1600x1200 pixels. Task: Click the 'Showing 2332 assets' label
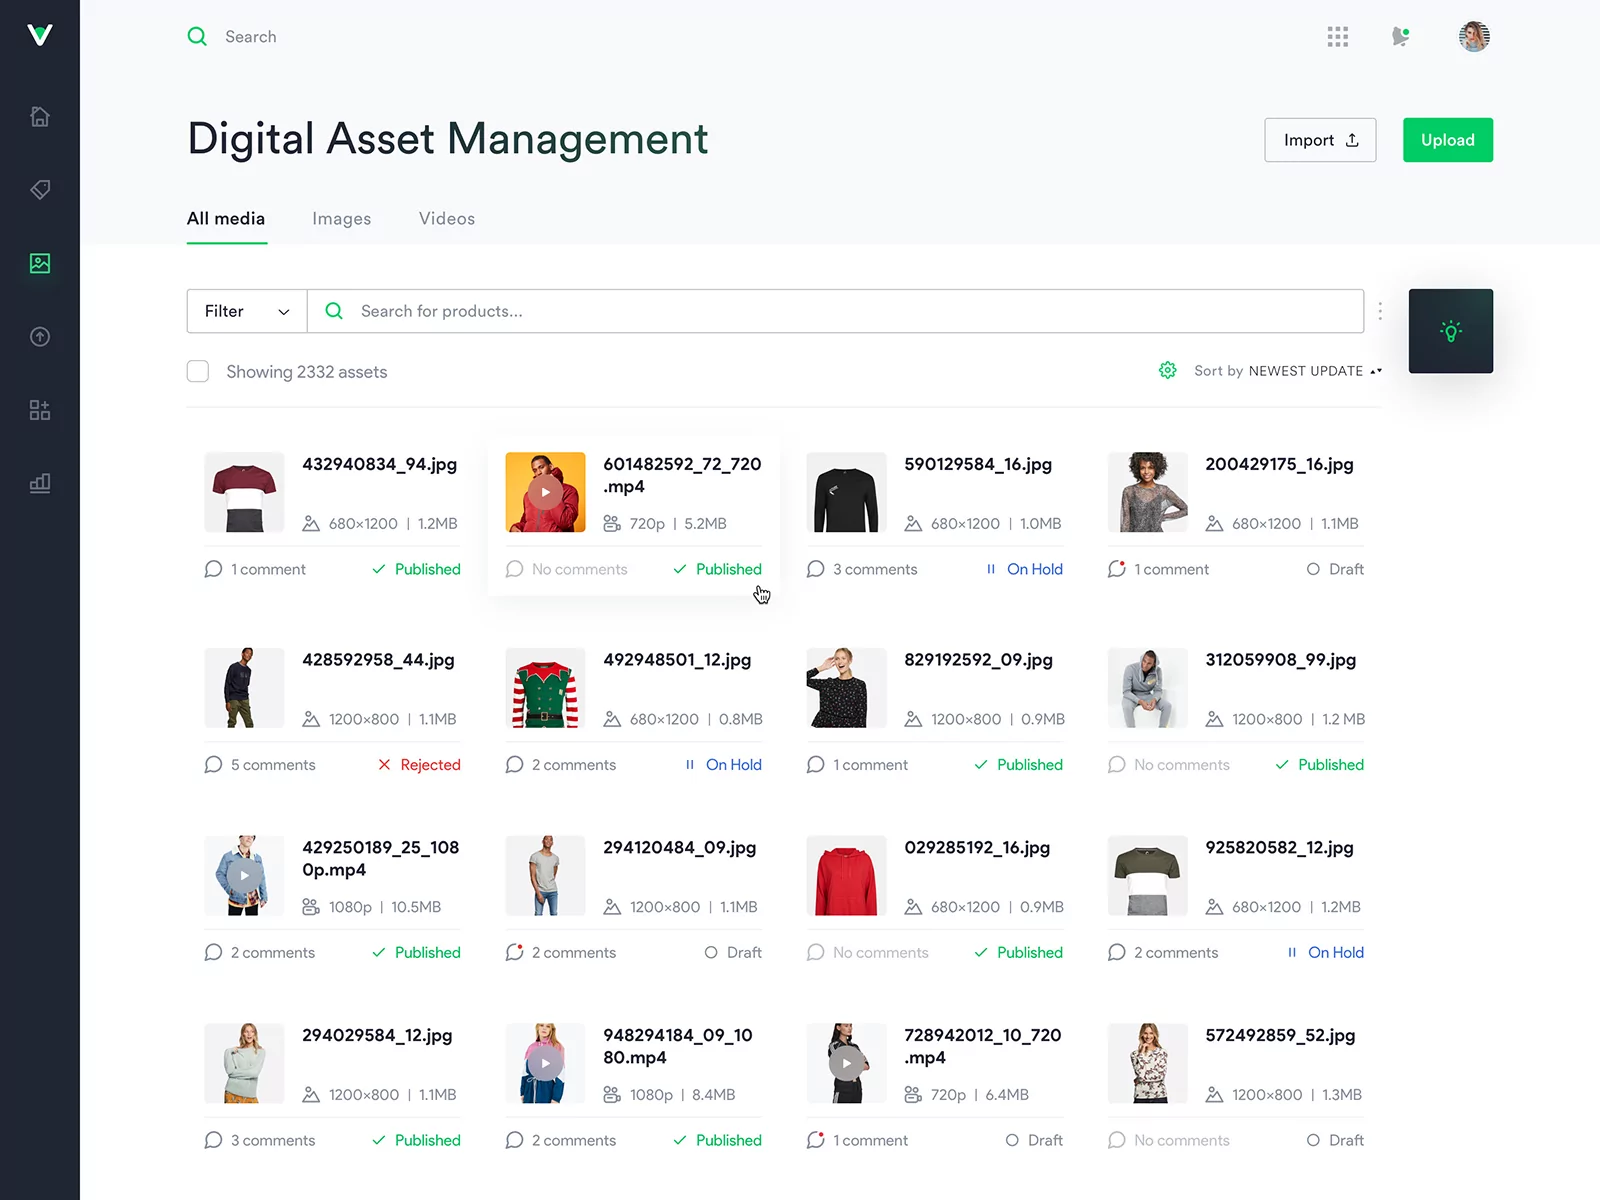(306, 372)
